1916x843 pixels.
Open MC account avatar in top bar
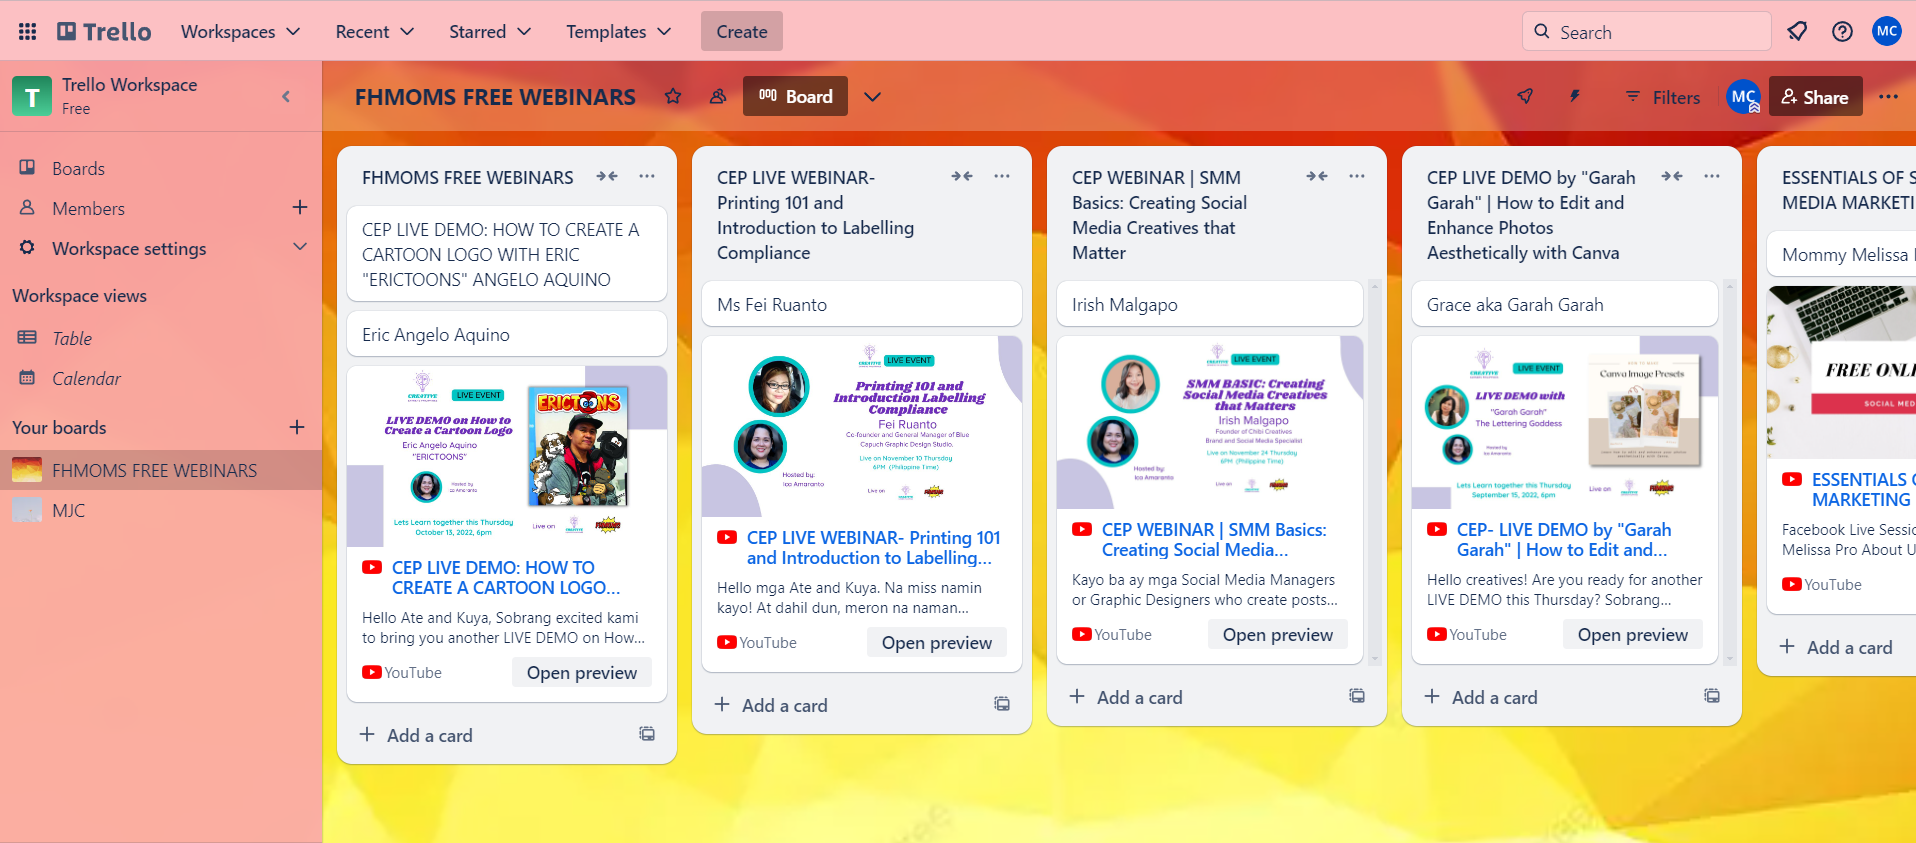(x=1887, y=31)
